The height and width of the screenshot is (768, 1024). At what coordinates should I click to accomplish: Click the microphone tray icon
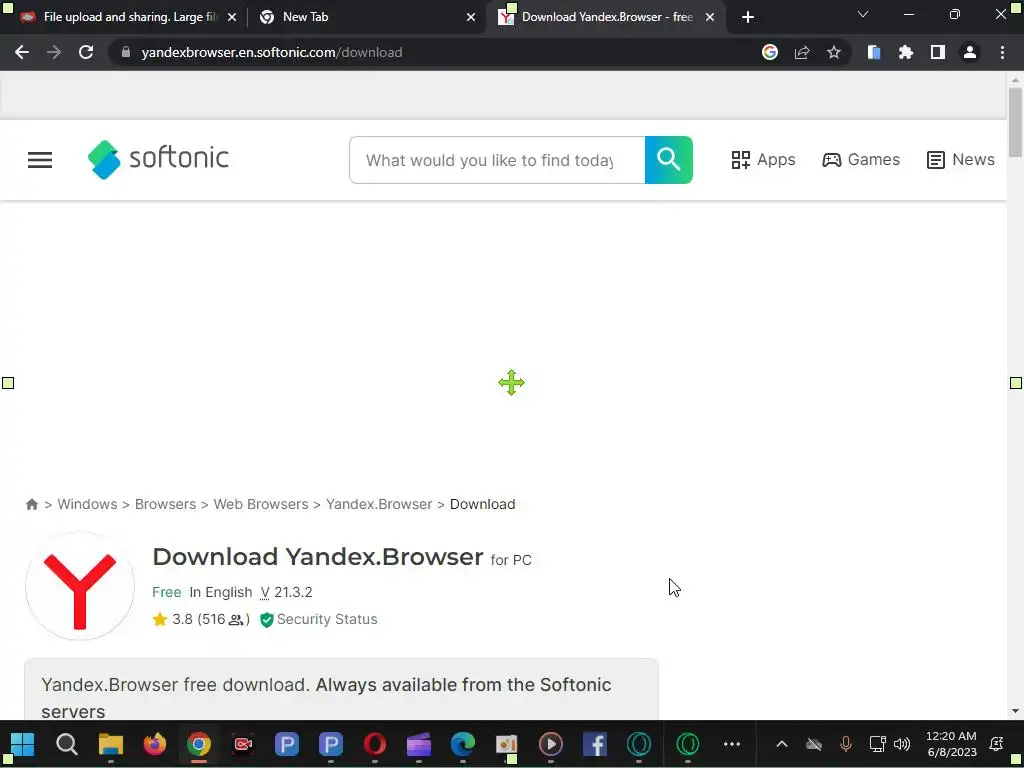click(846, 744)
